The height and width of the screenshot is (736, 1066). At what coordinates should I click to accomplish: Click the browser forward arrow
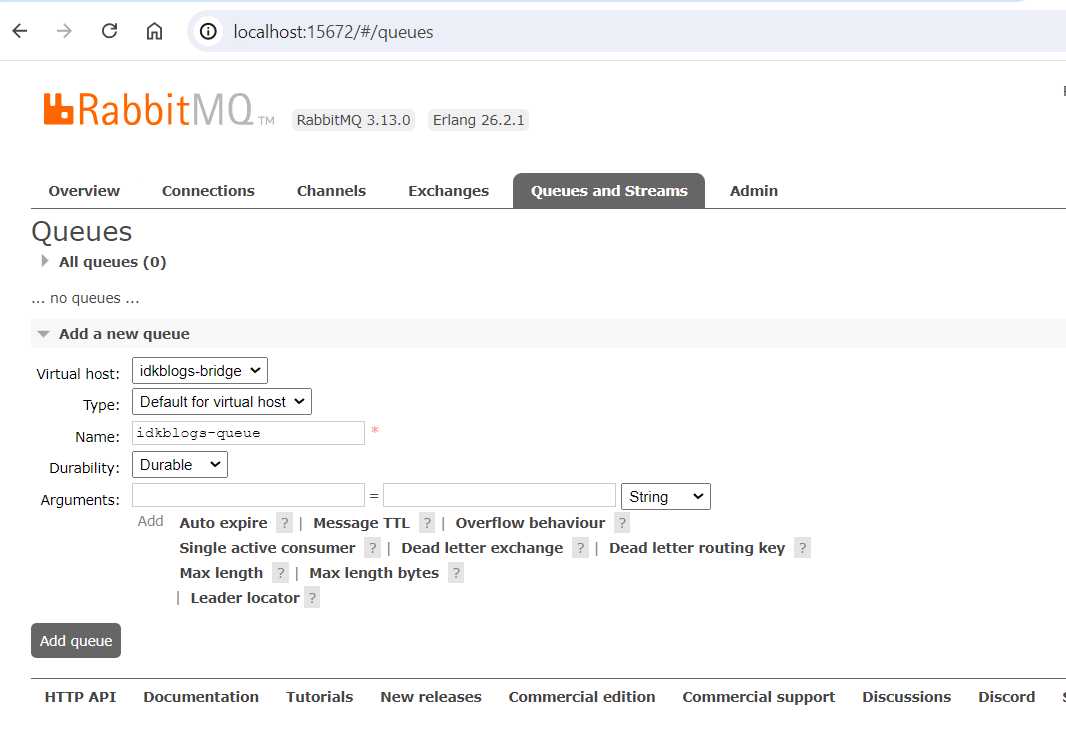point(64,31)
